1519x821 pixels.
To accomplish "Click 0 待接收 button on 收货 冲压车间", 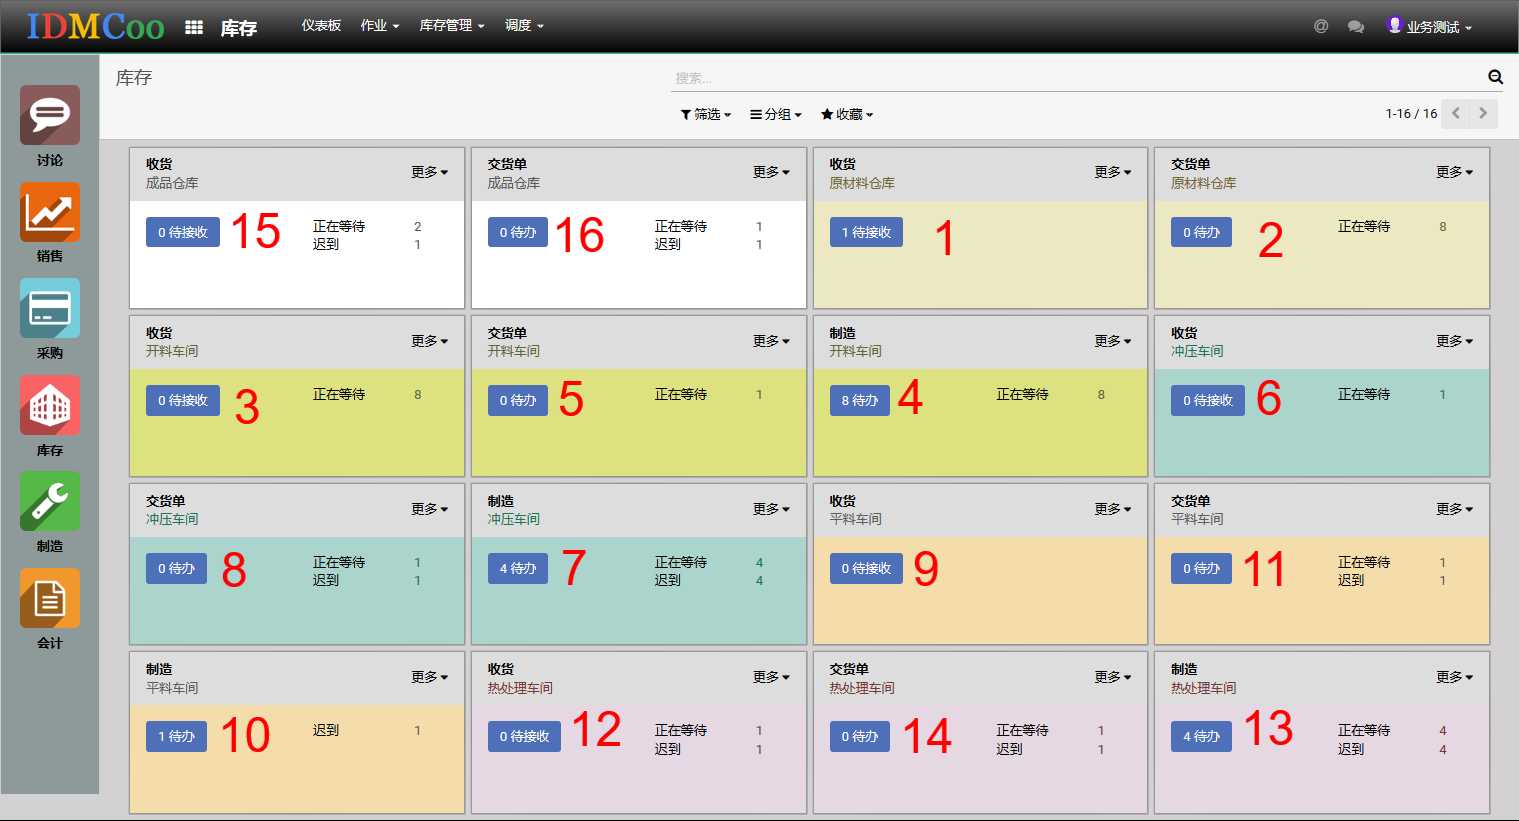I will pyautogui.click(x=1208, y=400).
